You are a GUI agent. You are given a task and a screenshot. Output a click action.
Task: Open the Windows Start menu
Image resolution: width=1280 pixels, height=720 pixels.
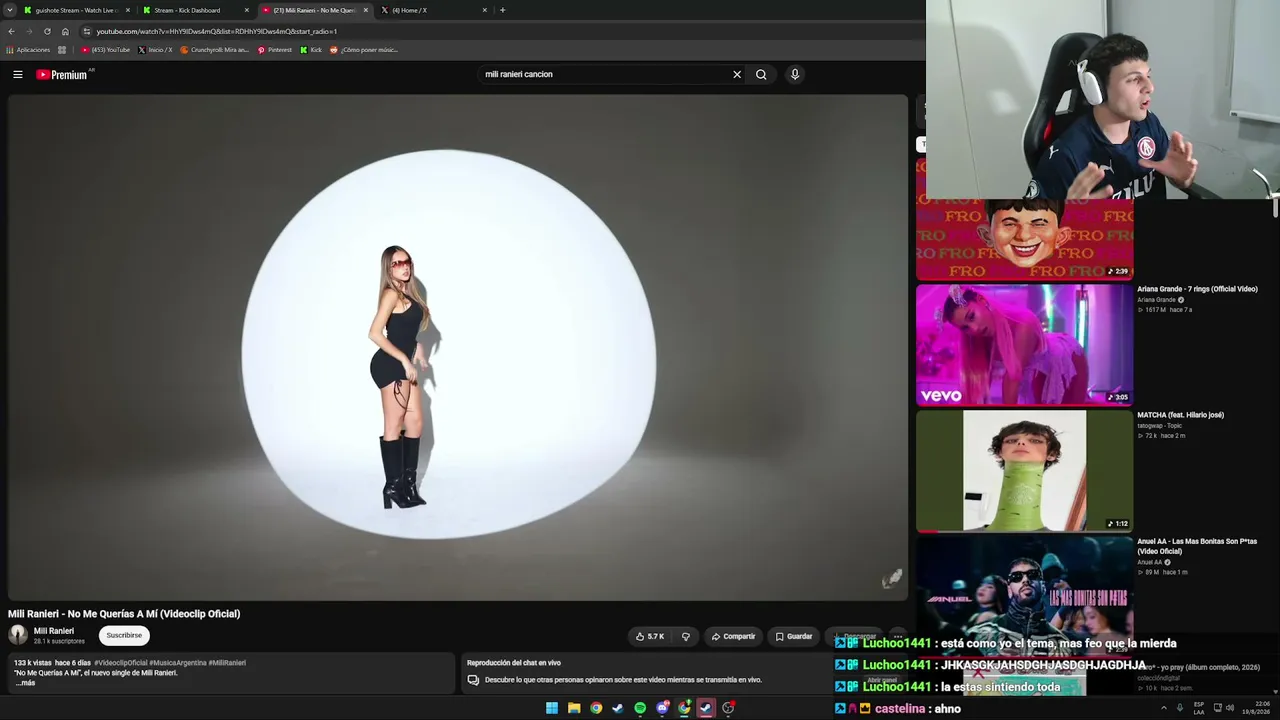pyautogui.click(x=552, y=708)
